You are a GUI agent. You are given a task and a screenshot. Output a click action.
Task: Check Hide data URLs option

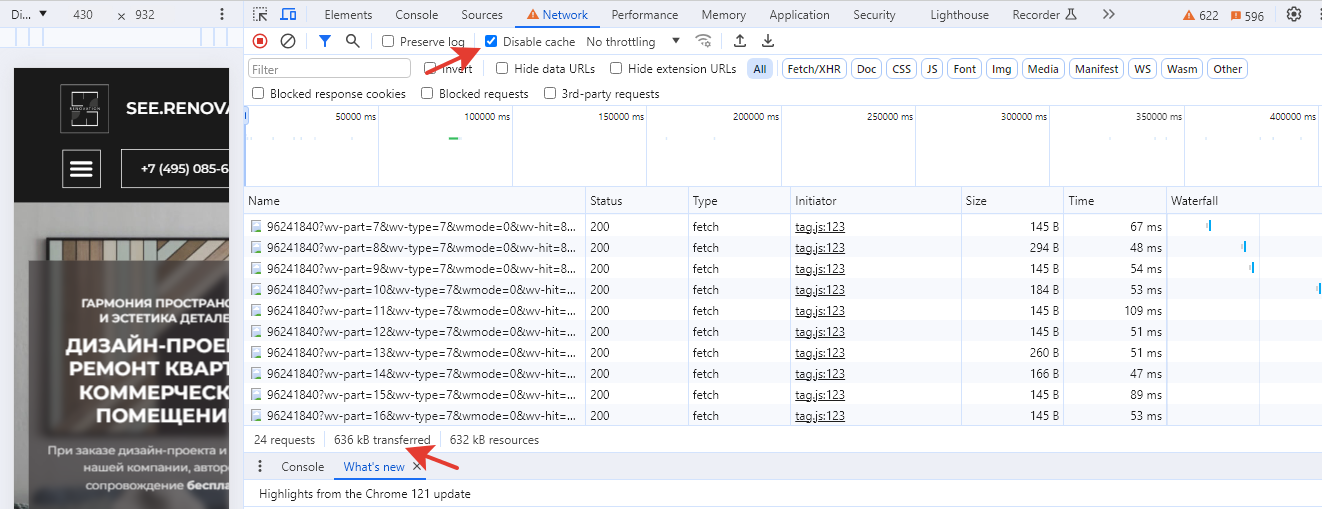click(504, 69)
